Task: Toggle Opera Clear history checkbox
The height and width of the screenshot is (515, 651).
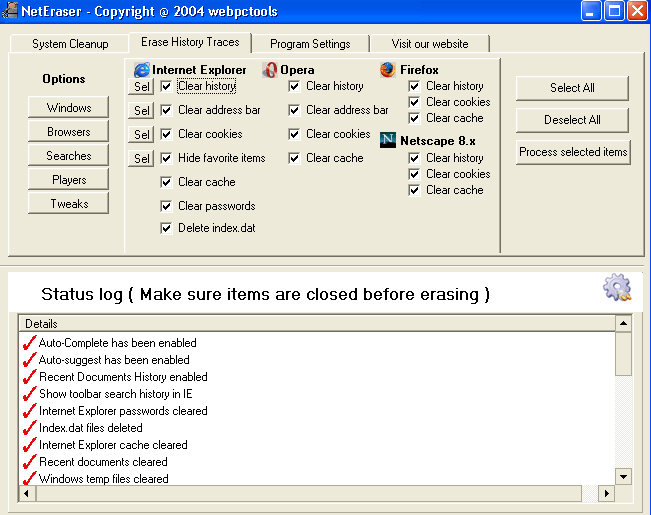Action: (294, 86)
